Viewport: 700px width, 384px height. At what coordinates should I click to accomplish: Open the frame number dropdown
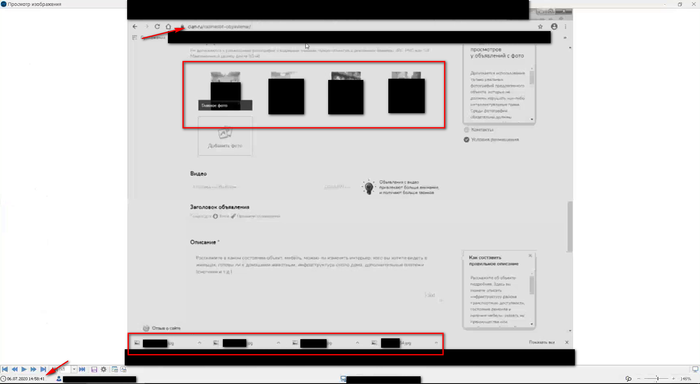click(74, 369)
